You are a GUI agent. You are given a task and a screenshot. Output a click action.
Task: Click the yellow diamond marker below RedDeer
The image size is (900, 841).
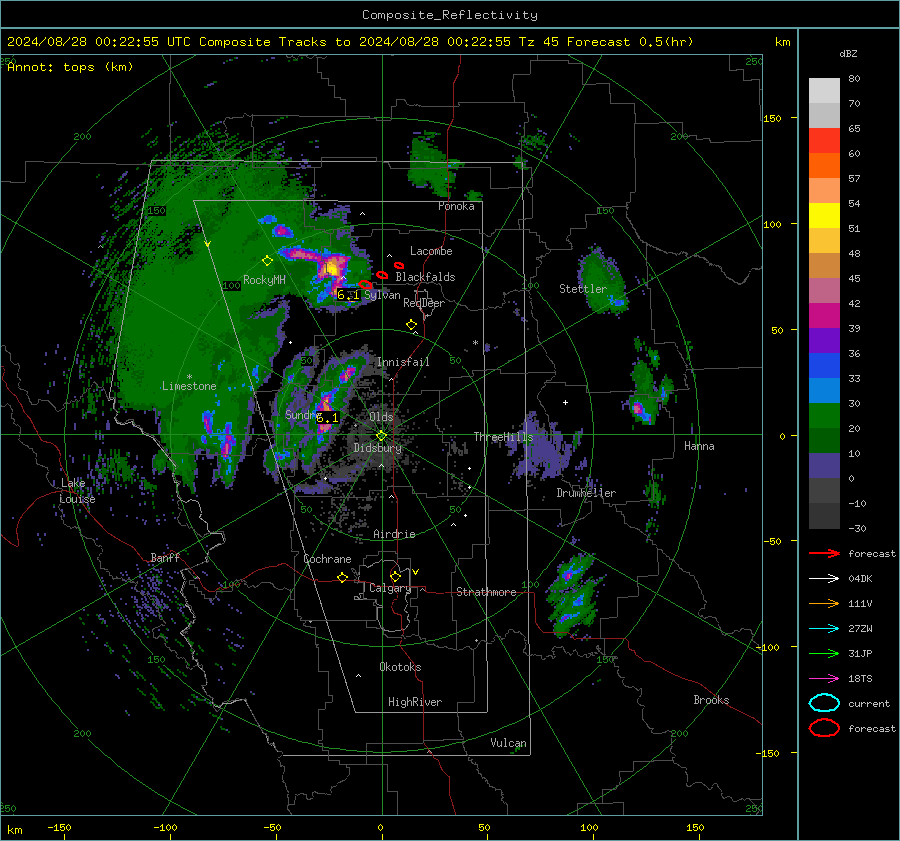click(411, 325)
